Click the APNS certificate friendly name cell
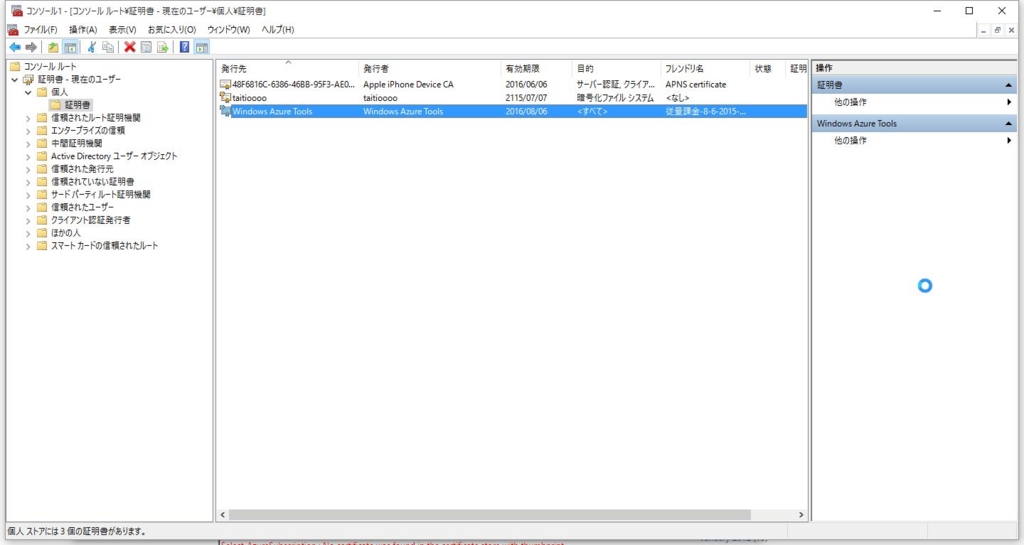 pos(696,84)
